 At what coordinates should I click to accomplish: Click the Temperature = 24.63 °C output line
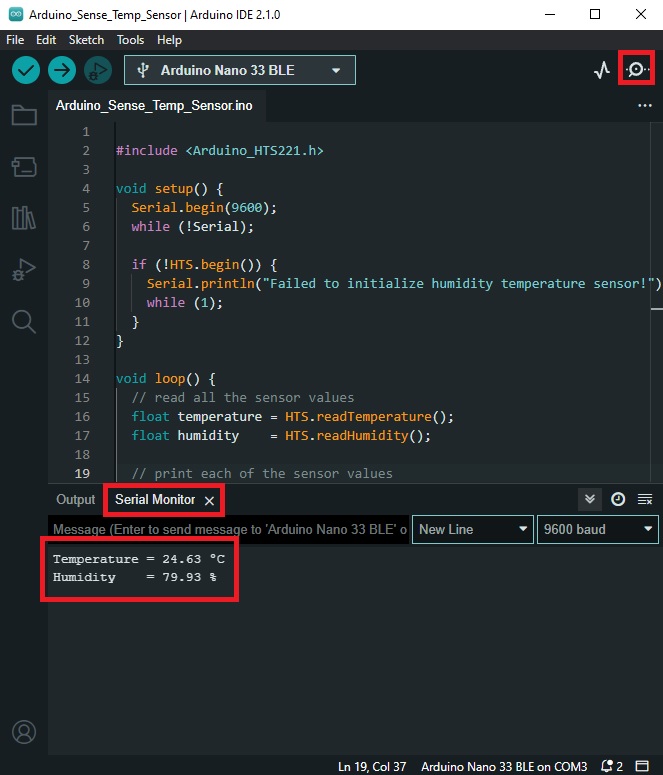click(x=139, y=559)
